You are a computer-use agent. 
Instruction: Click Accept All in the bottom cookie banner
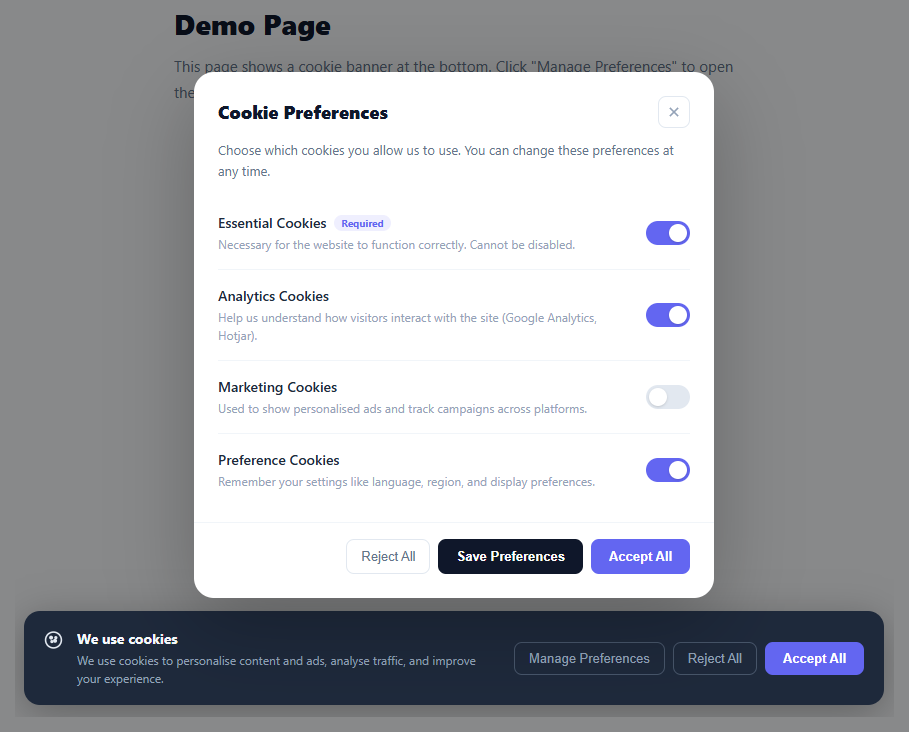point(814,658)
